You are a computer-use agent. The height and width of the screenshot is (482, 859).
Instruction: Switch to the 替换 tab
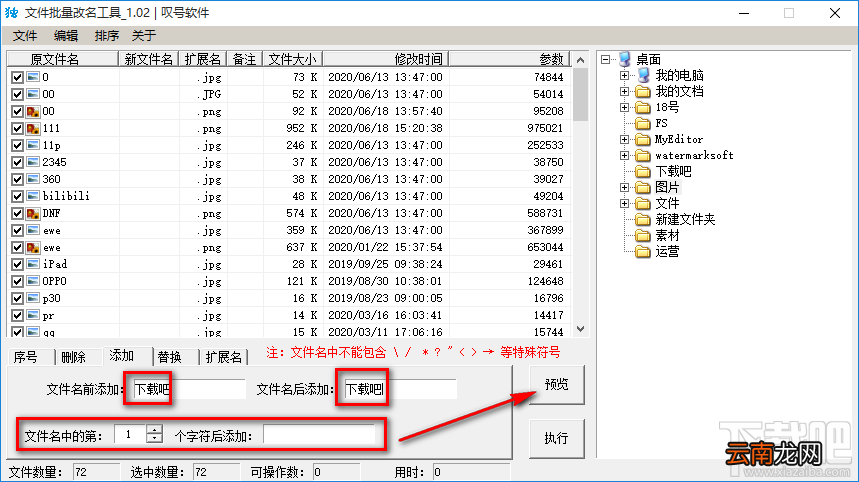click(175, 357)
